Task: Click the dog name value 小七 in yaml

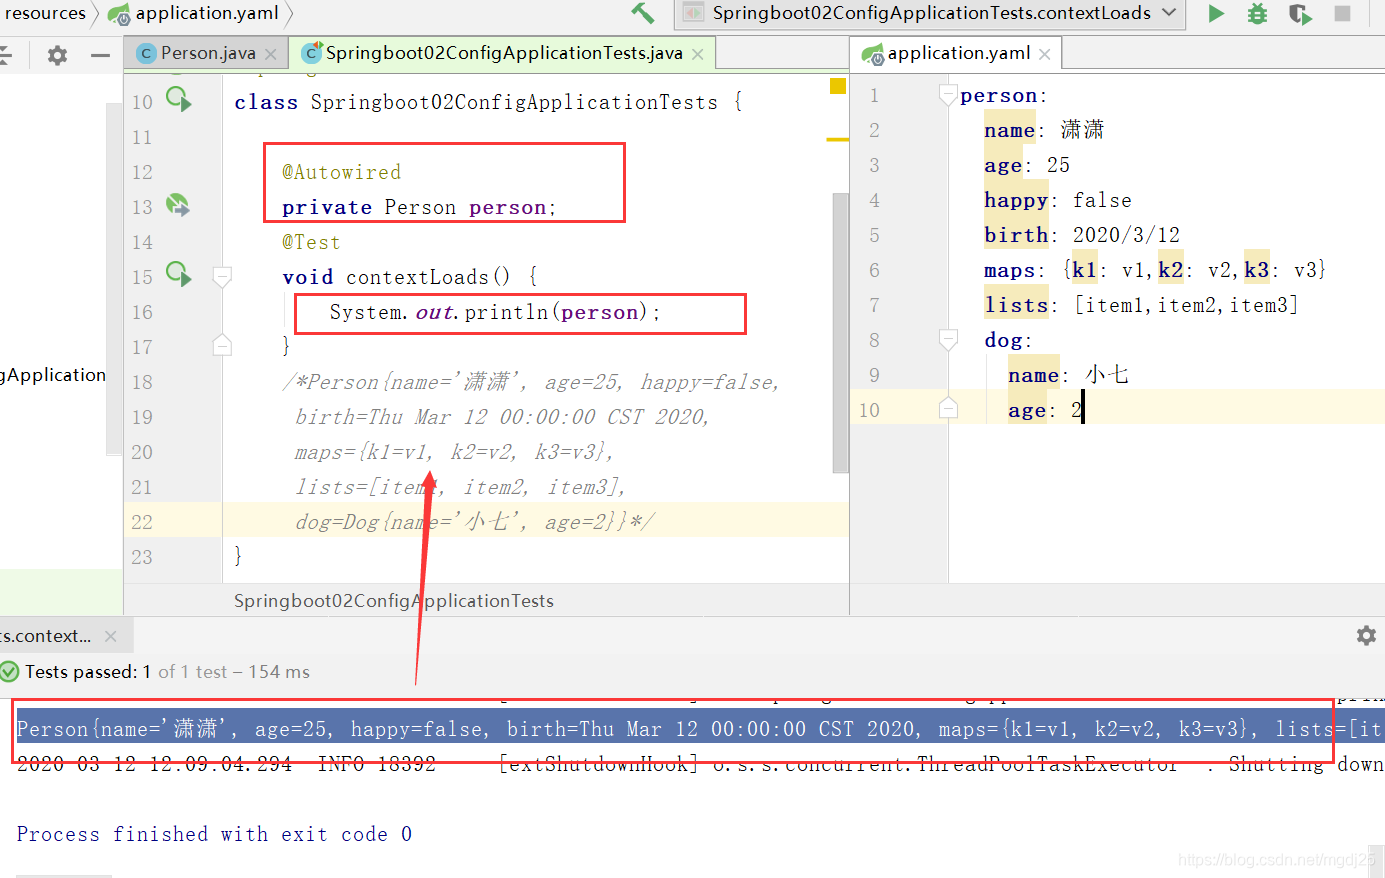Action: coord(1107,375)
